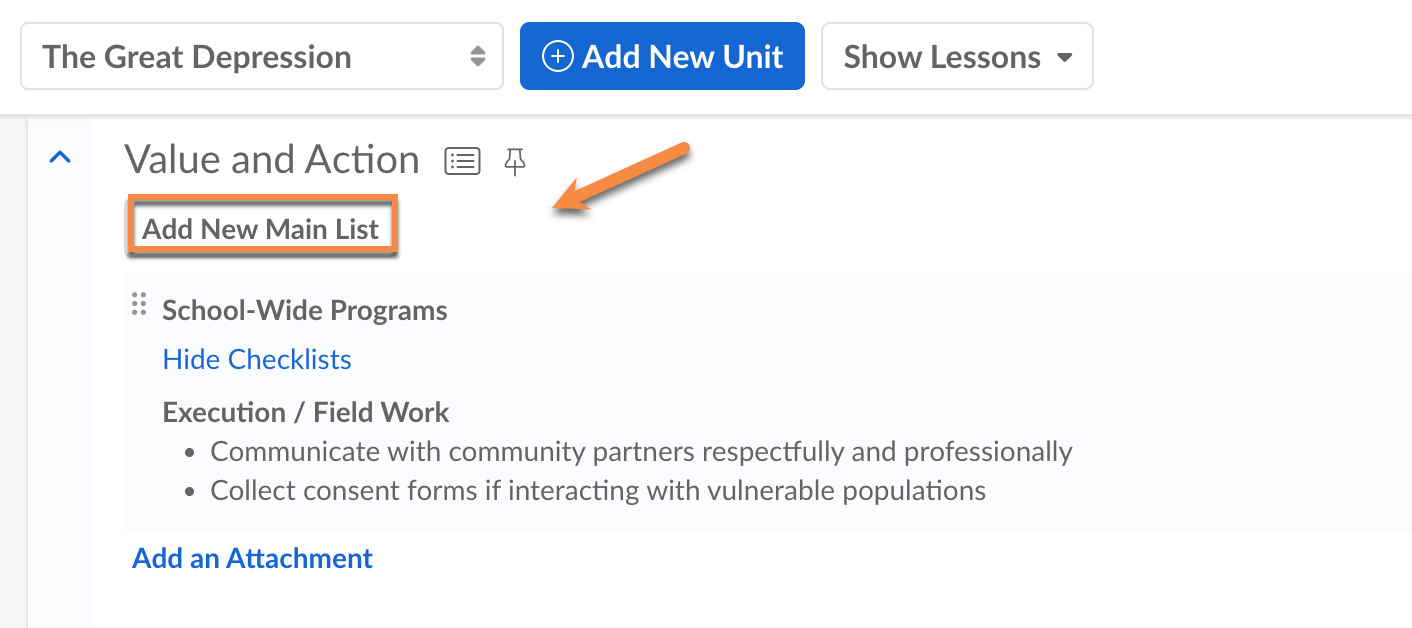Collapse the Value and Action section chevron
The image size is (1412, 628).
(60, 157)
